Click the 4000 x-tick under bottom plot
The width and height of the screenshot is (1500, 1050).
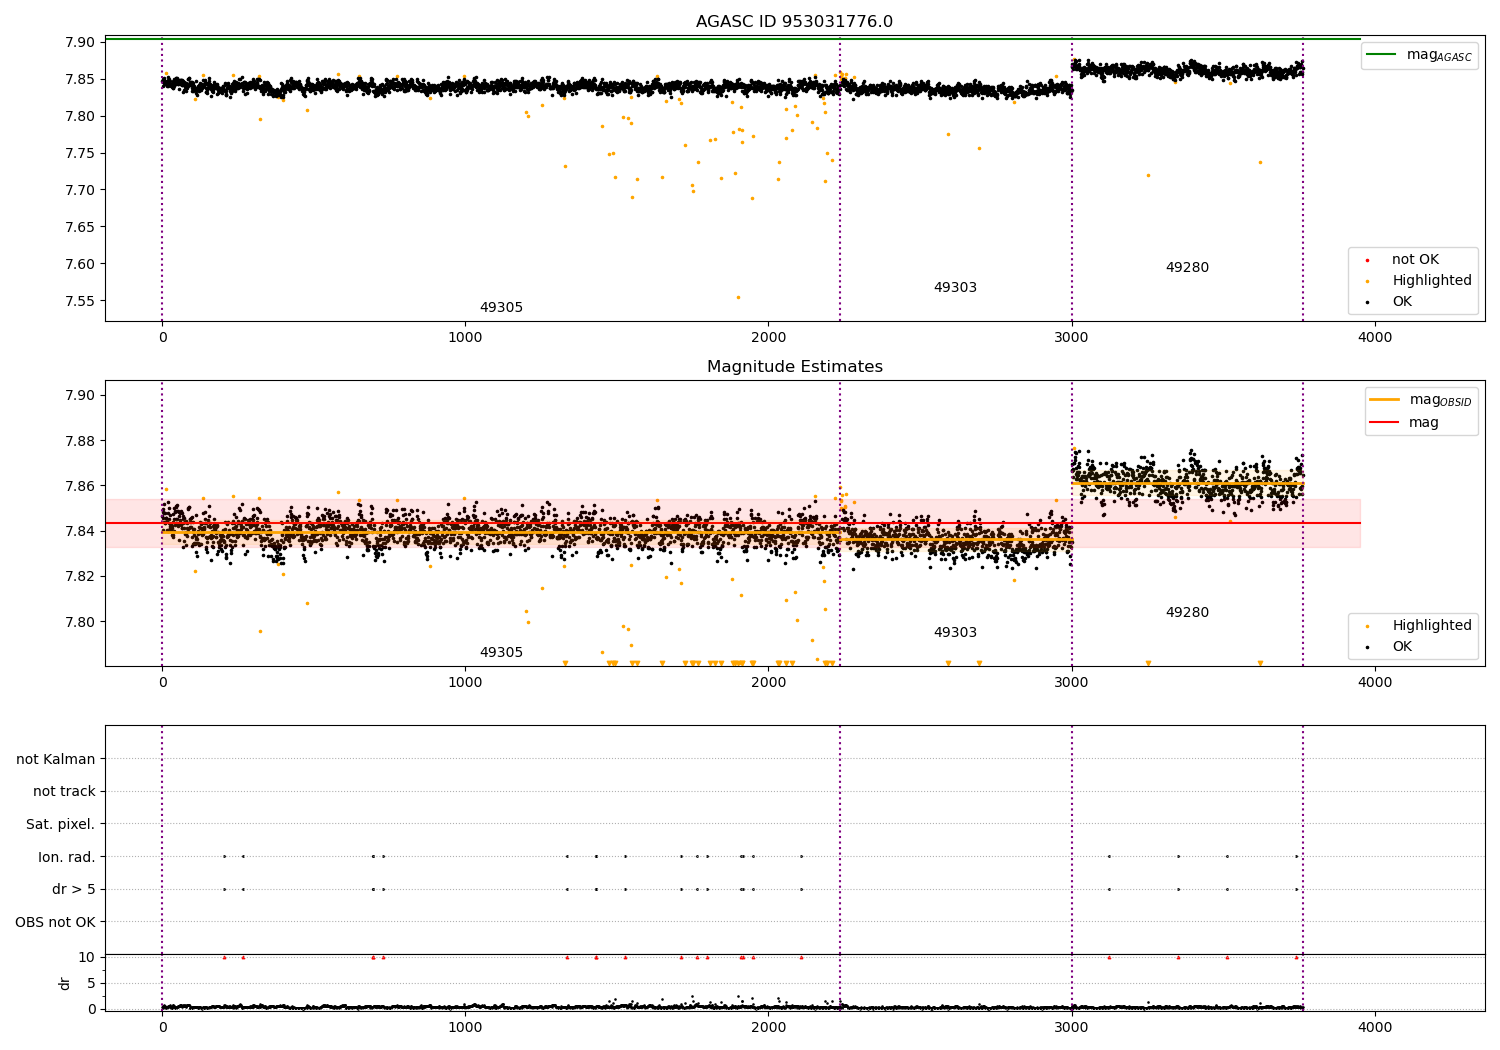(x=1375, y=1026)
